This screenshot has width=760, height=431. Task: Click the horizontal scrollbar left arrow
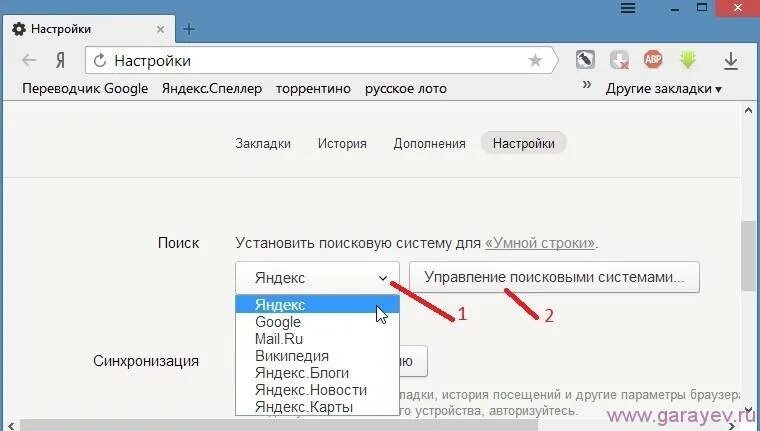[x=11, y=426]
